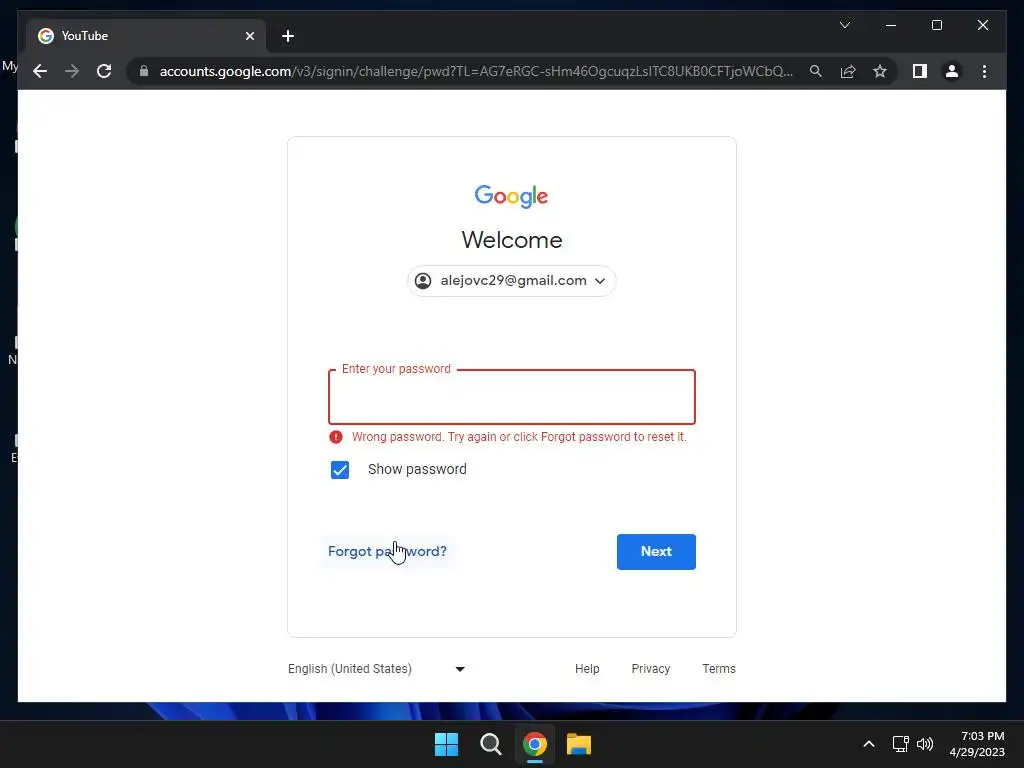This screenshot has width=1024, height=768.
Task: Click the Google logo
Action: click(511, 196)
